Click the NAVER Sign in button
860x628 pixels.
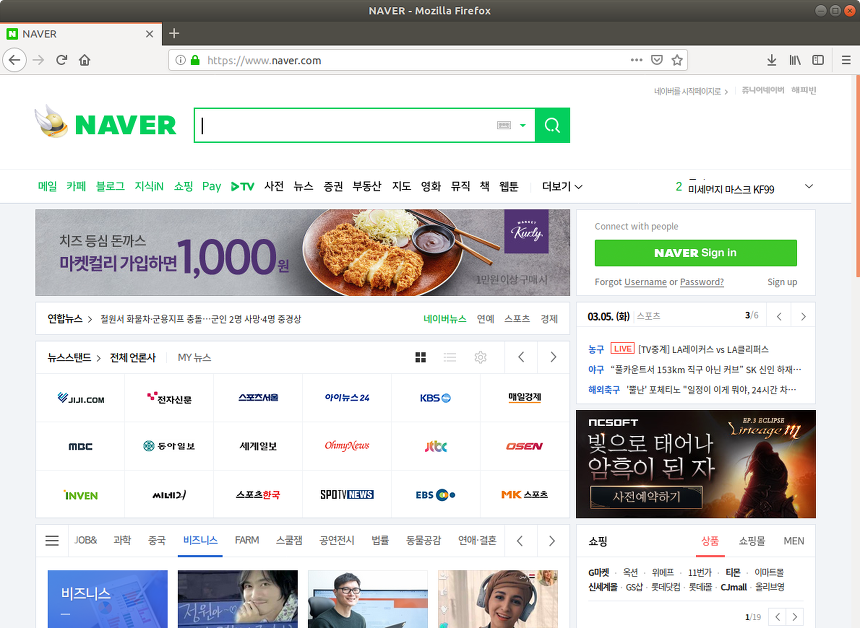(x=695, y=253)
